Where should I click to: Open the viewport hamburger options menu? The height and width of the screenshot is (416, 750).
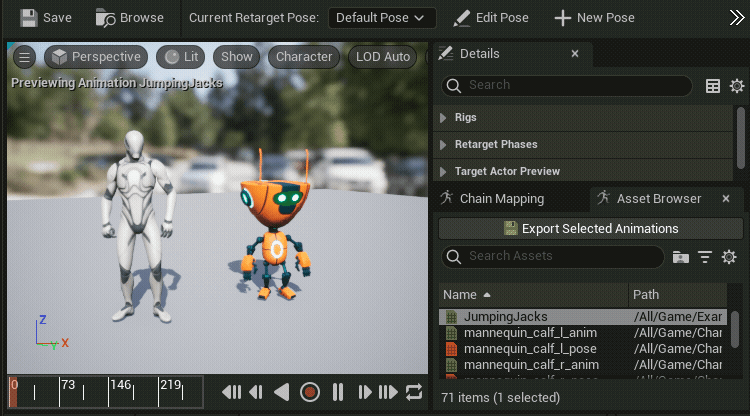tap(25, 57)
